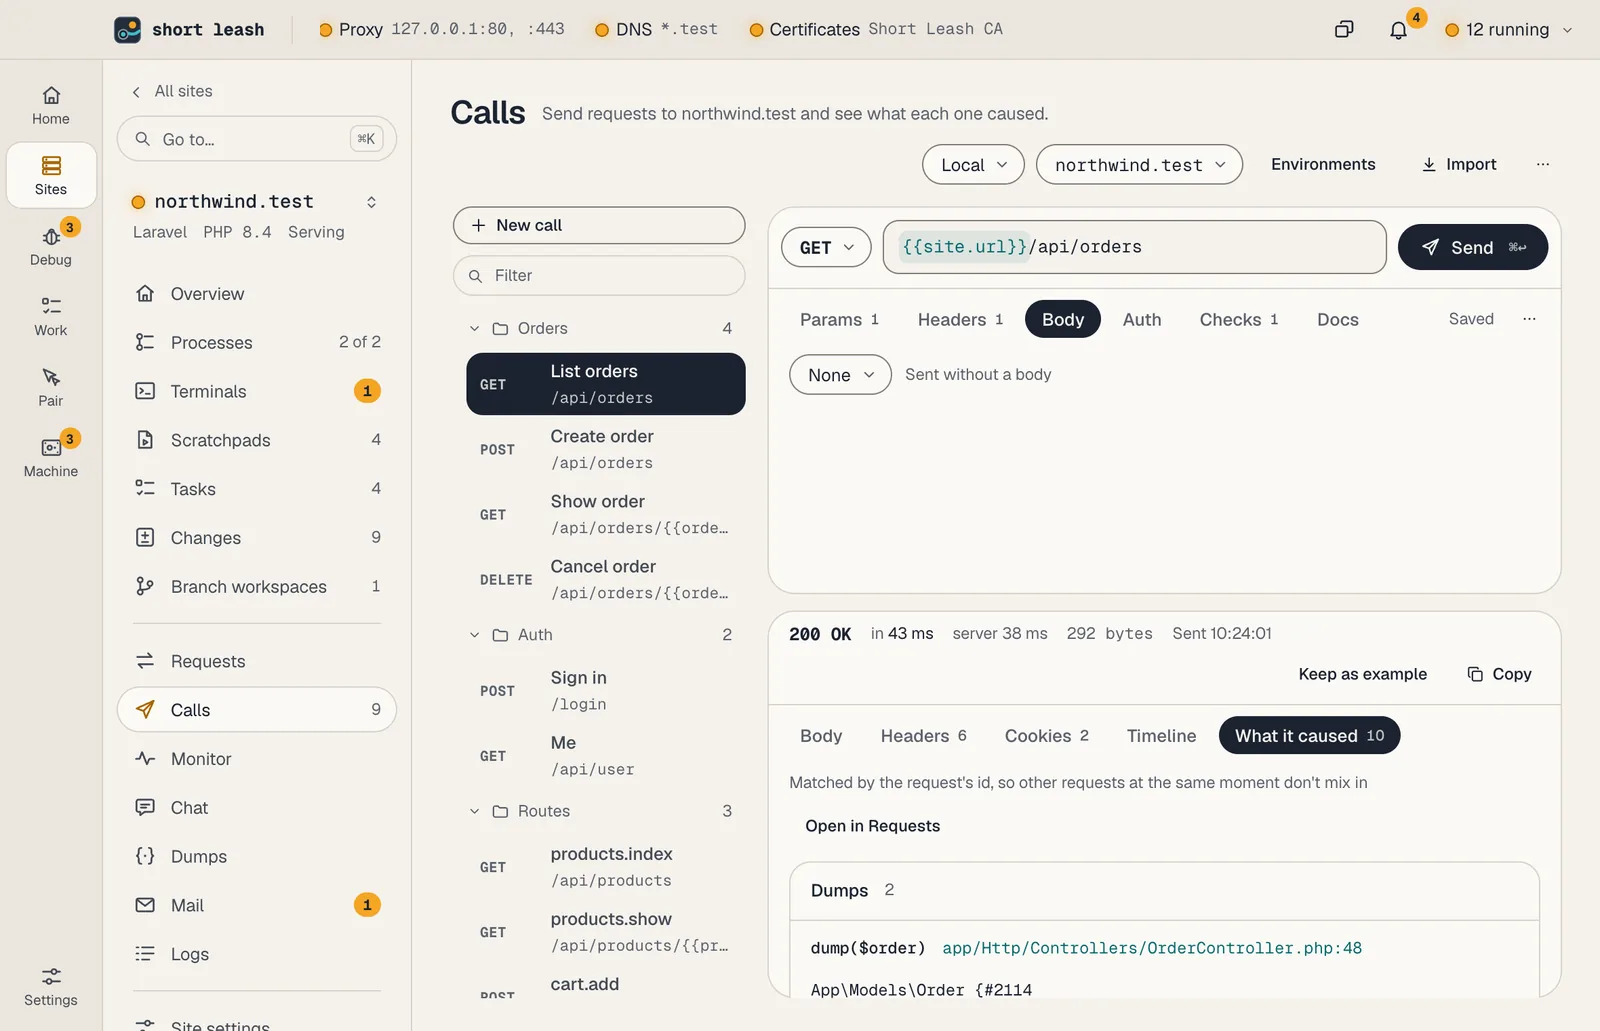The width and height of the screenshot is (1600, 1031).
Task: Click the New call button
Action: [599, 225]
